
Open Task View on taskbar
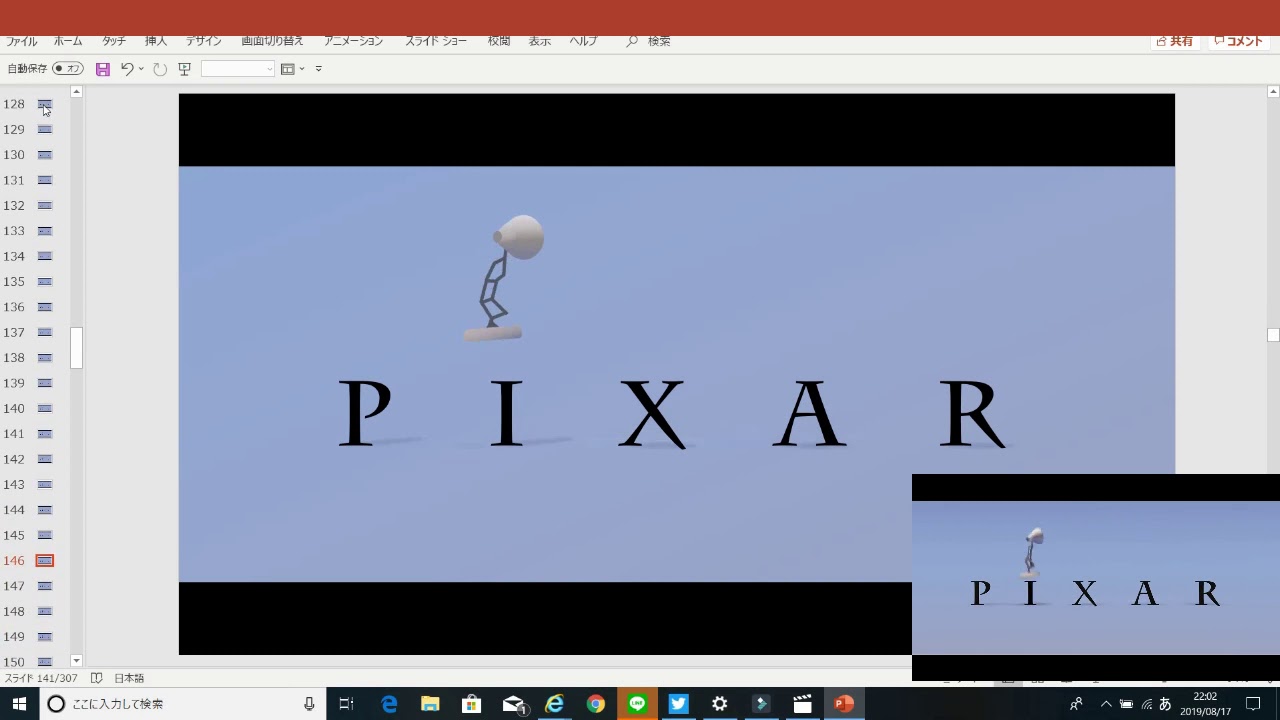347,704
